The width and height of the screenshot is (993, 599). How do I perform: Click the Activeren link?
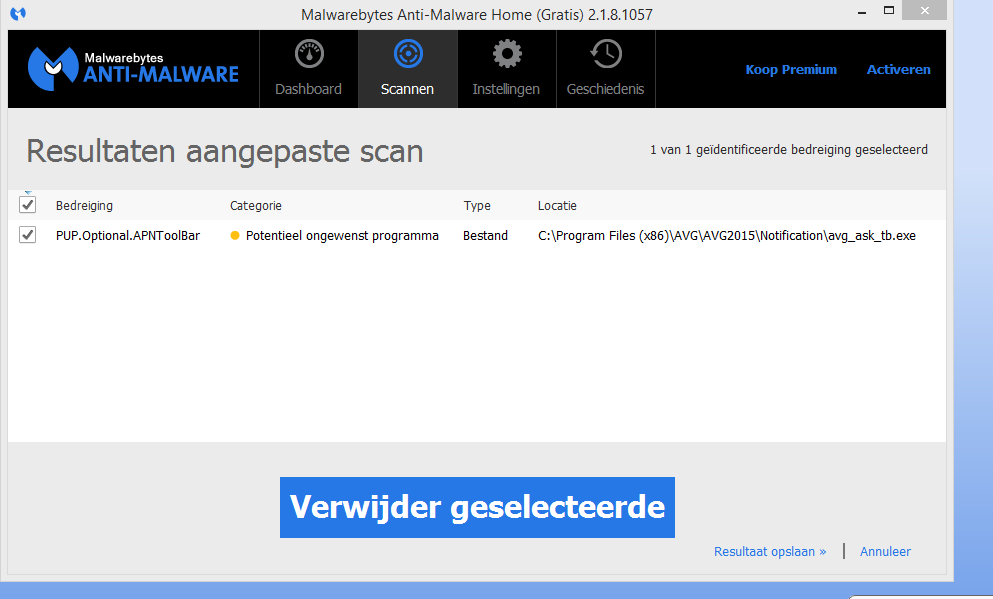pos(898,70)
